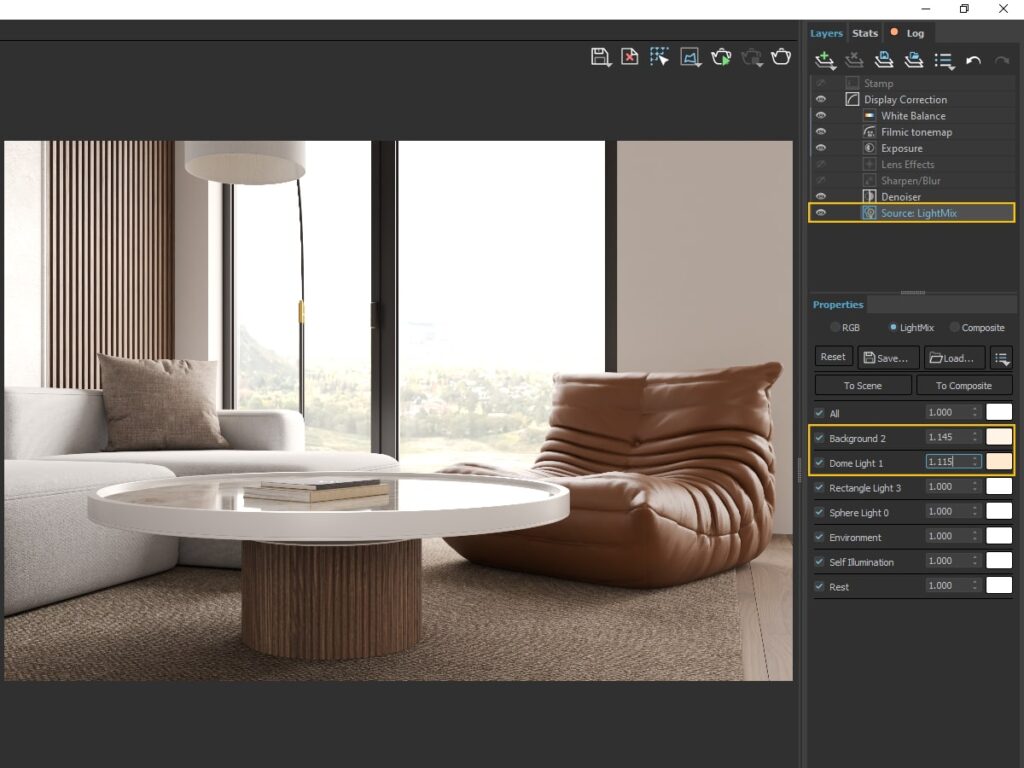
Task: Click the save image icon in render toolbar
Action: point(600,57)
